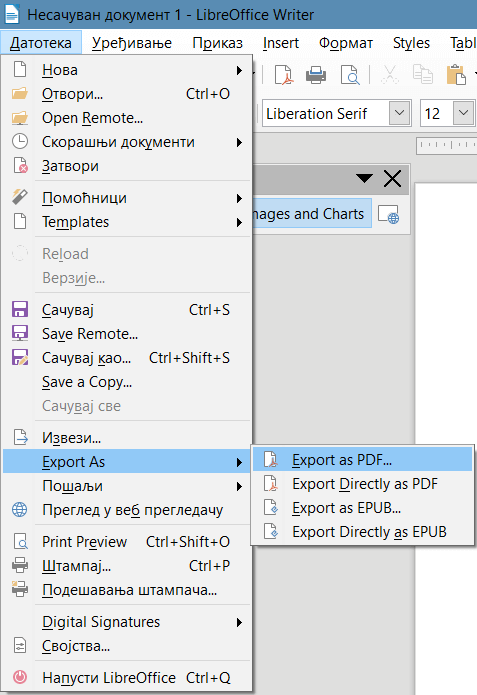Click the Print Preview toolbar icon
This screenshot has width=477, height=695.
click(350, 74)
